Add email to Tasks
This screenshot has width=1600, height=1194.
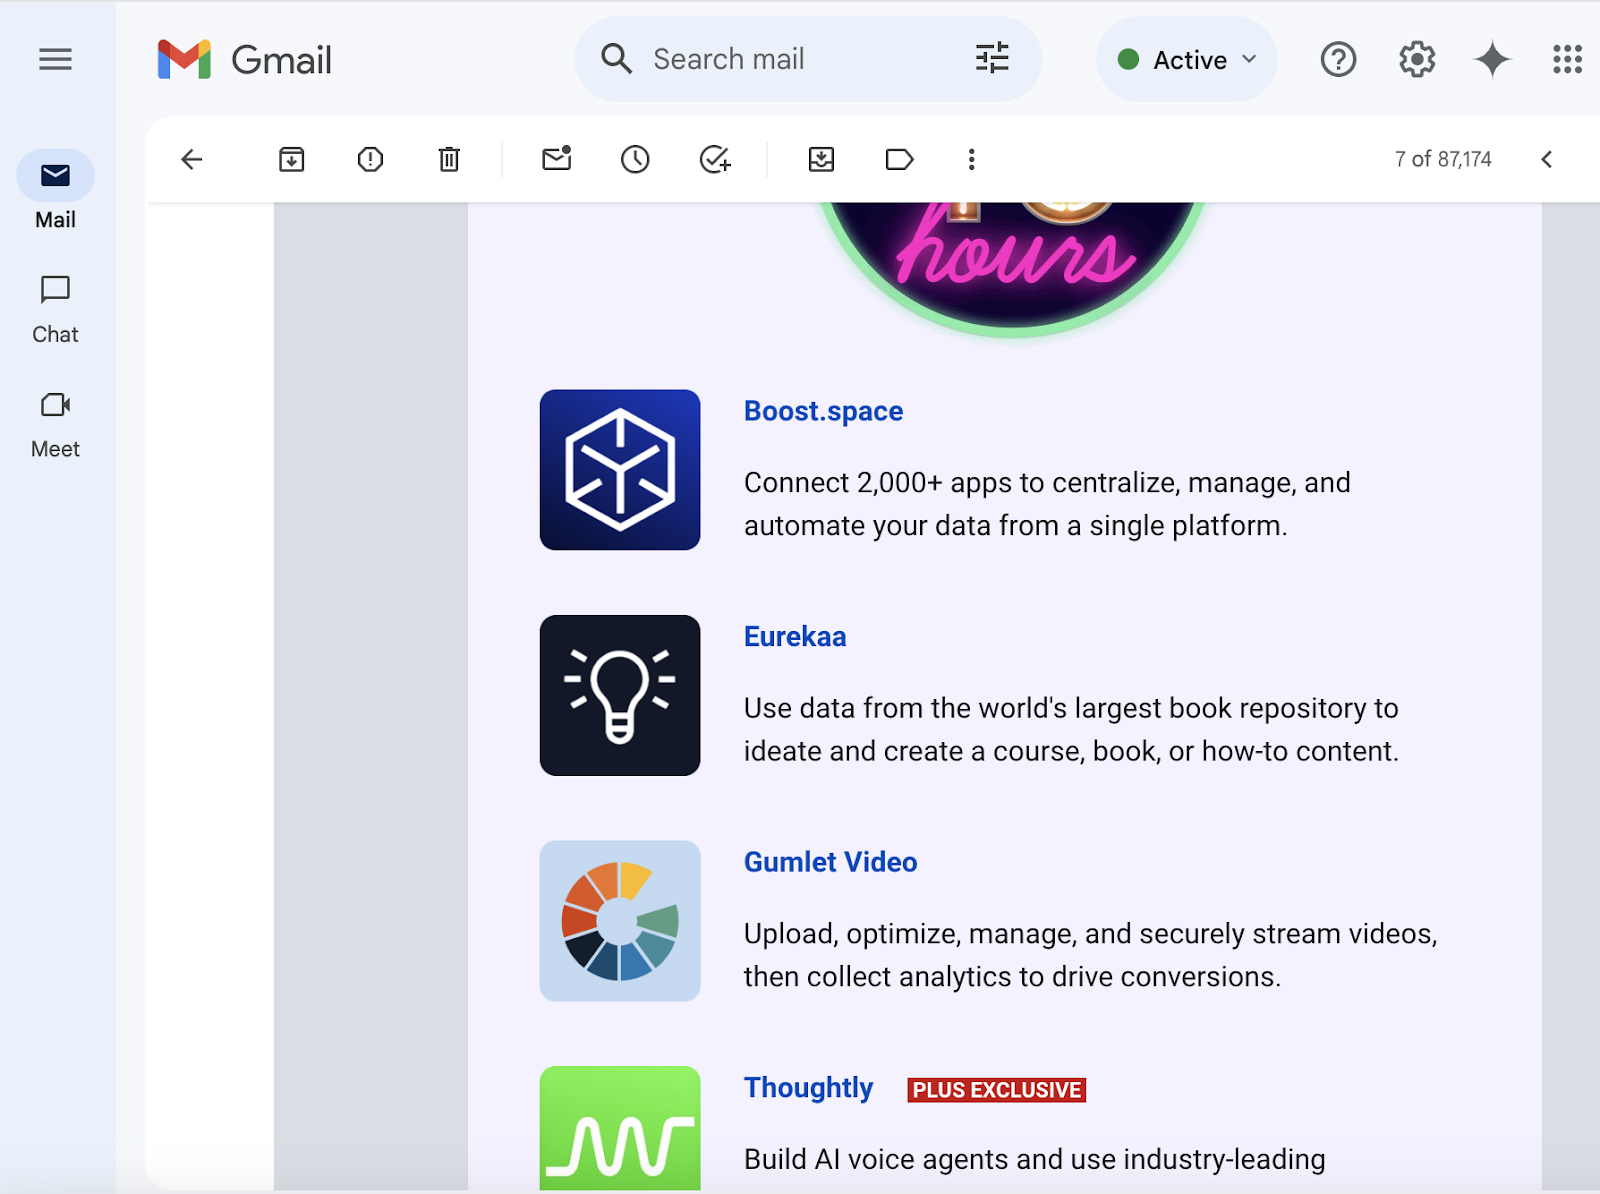click(715, 159)
